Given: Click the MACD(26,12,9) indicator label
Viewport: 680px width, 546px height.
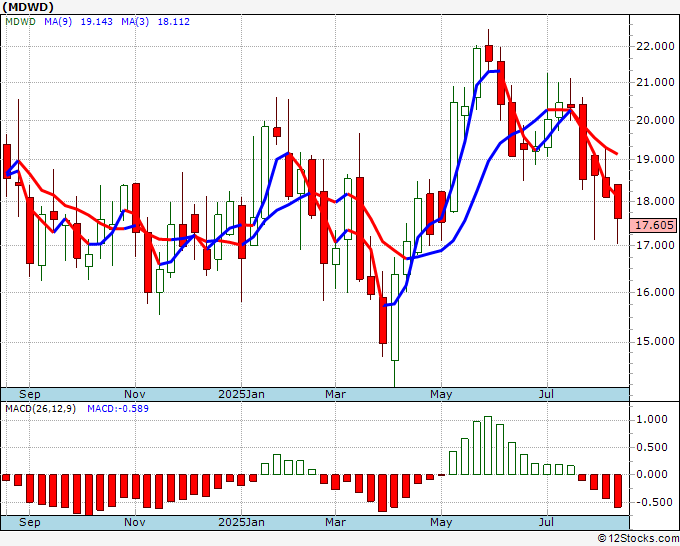Looking at the screenshot, I should click(x=40, y=409).
